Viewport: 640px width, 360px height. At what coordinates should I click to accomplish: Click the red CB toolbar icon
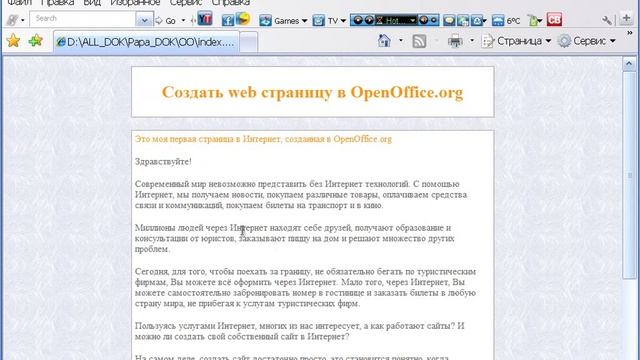[x=554, y=20]
